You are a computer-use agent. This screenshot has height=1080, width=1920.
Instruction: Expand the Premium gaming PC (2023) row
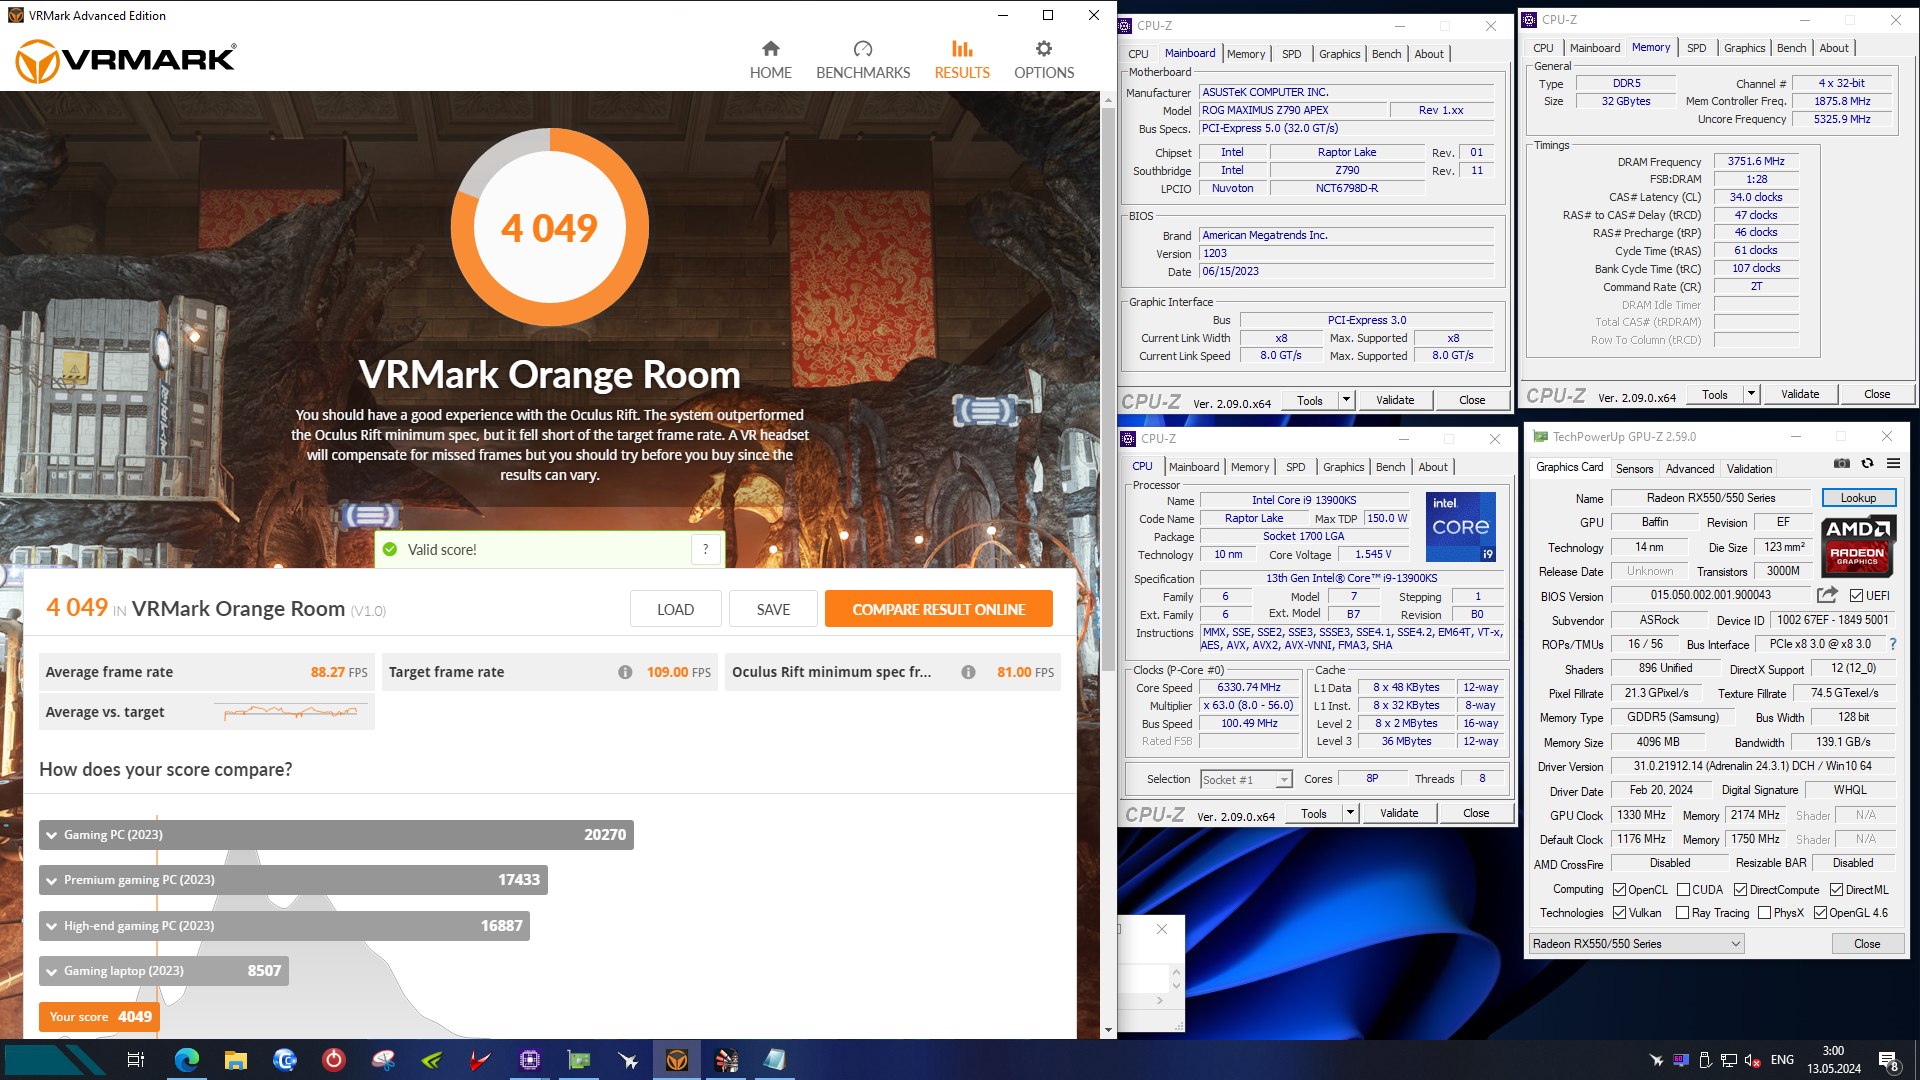click(294, 880)
